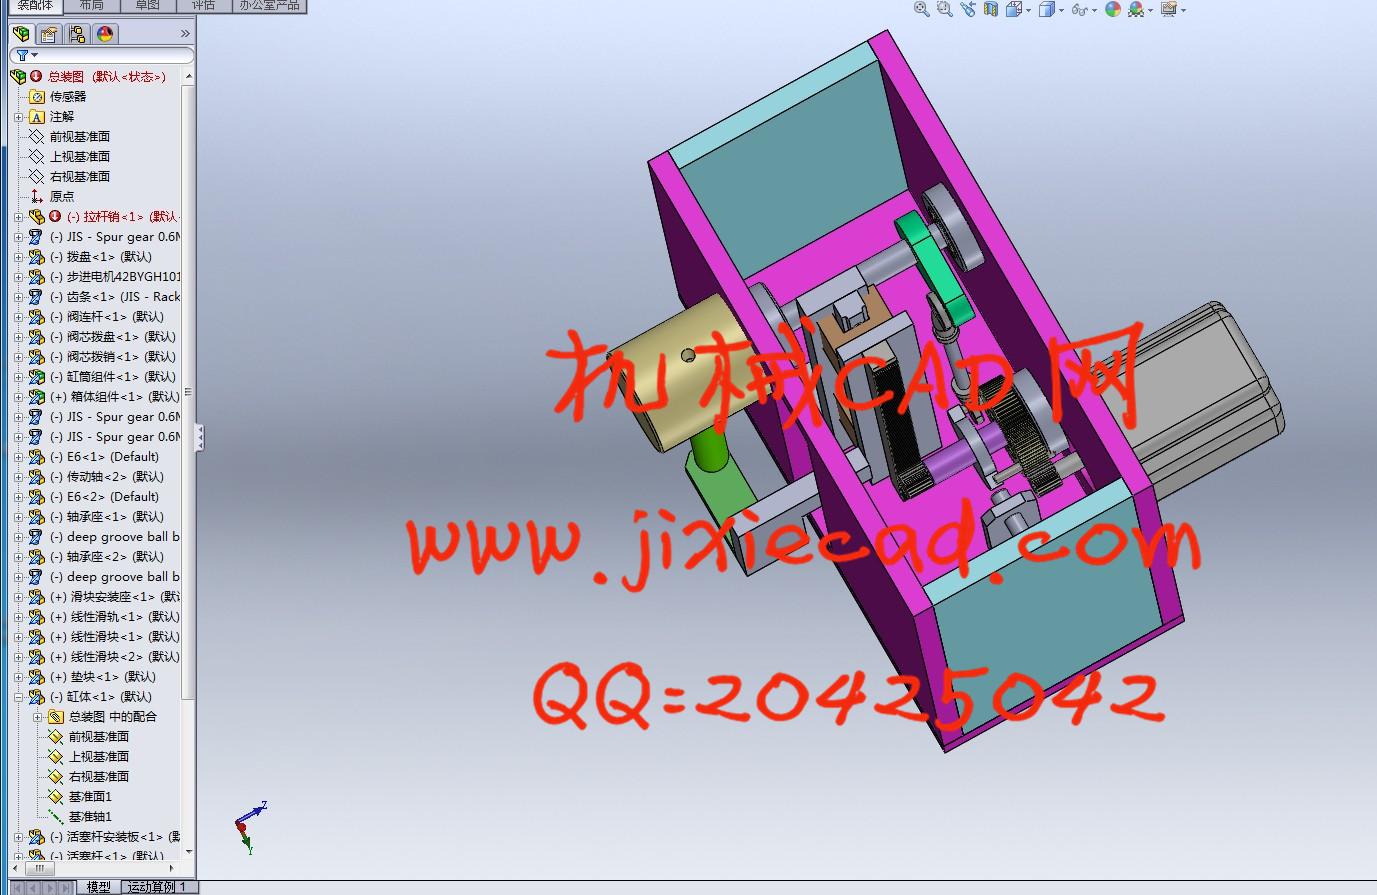Restore the Previous View
Screen dimensions: 1377x895
tap(967, 9)
